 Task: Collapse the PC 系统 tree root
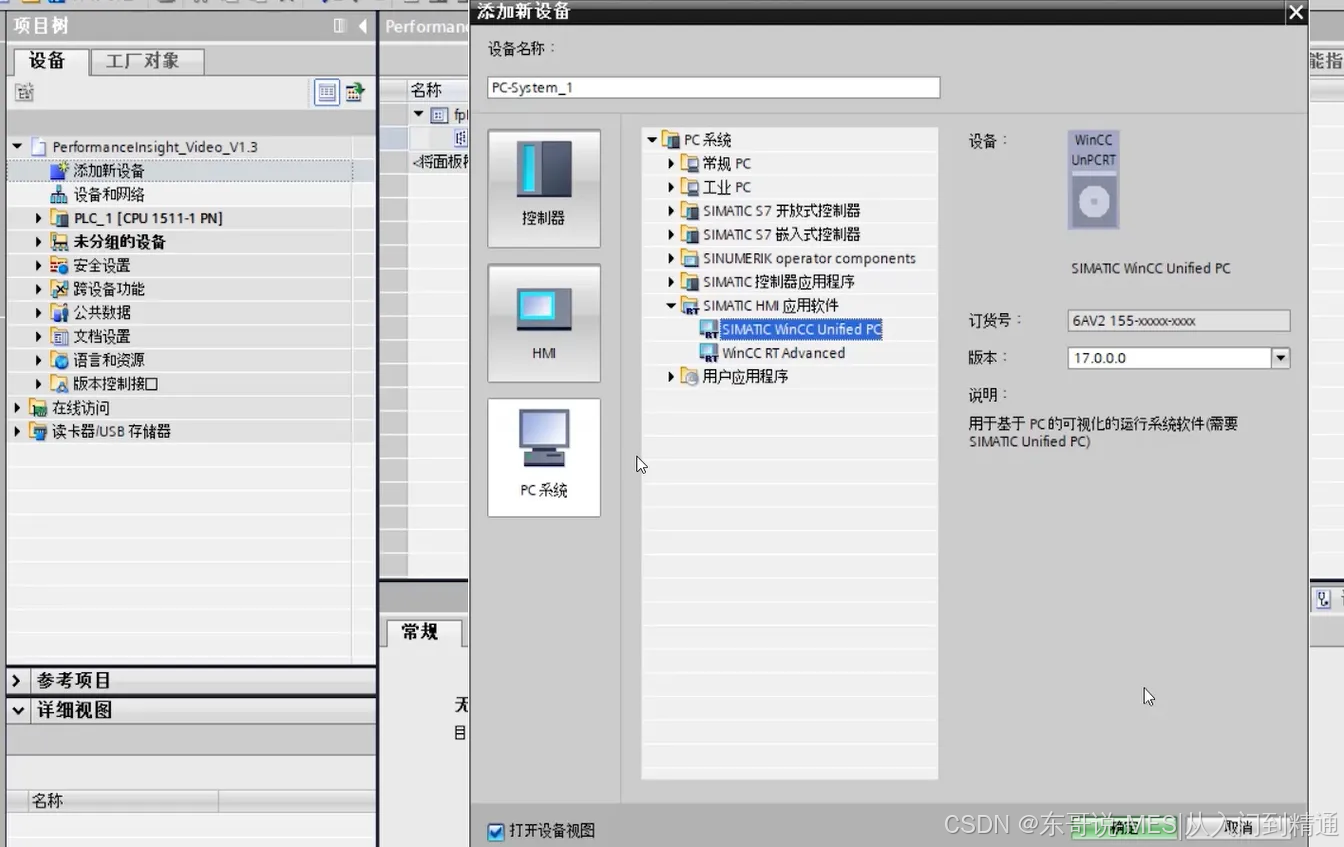pyautogui.click(x=653, y=140)
